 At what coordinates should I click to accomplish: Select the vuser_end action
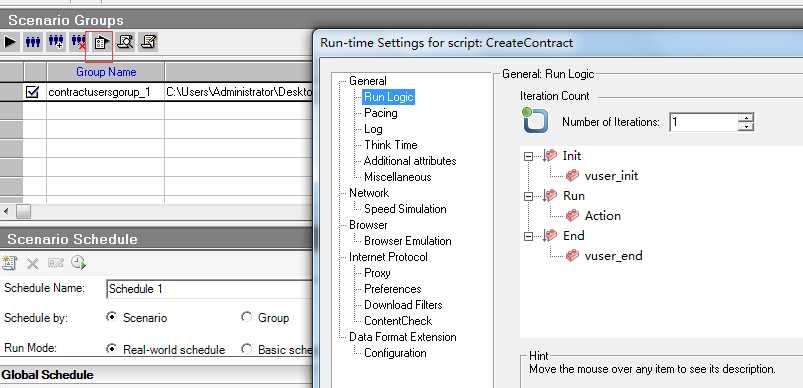(613, 255)
